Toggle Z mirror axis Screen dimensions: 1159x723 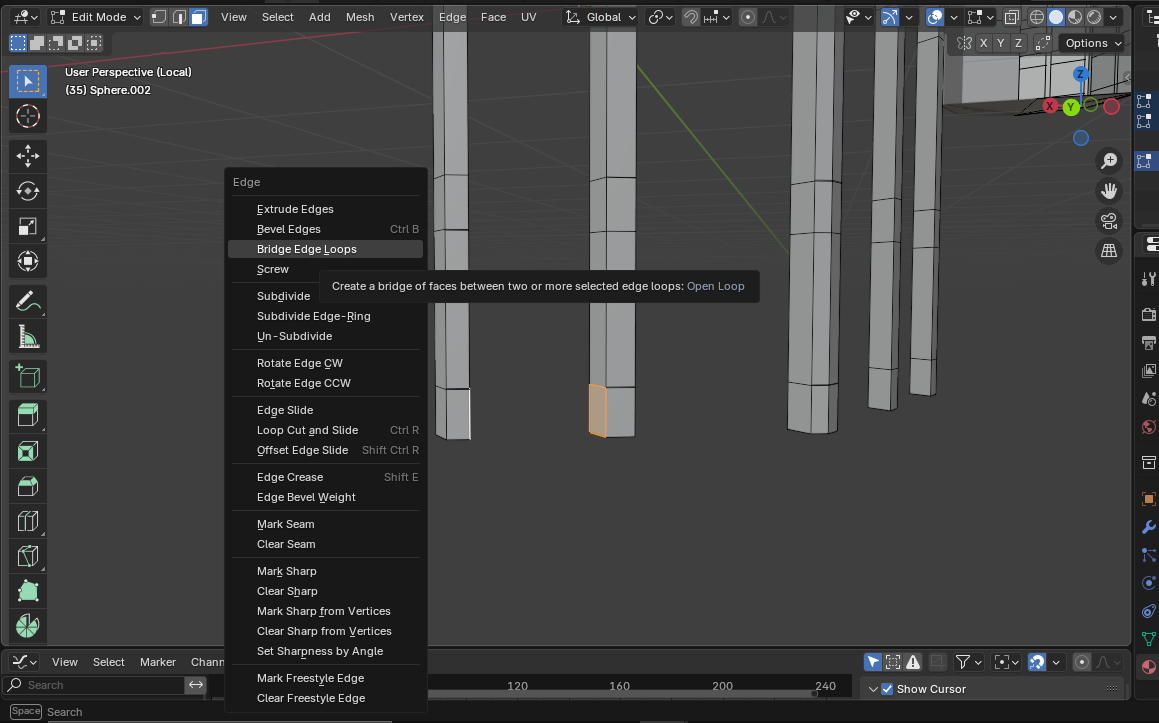coord(1019,43)
